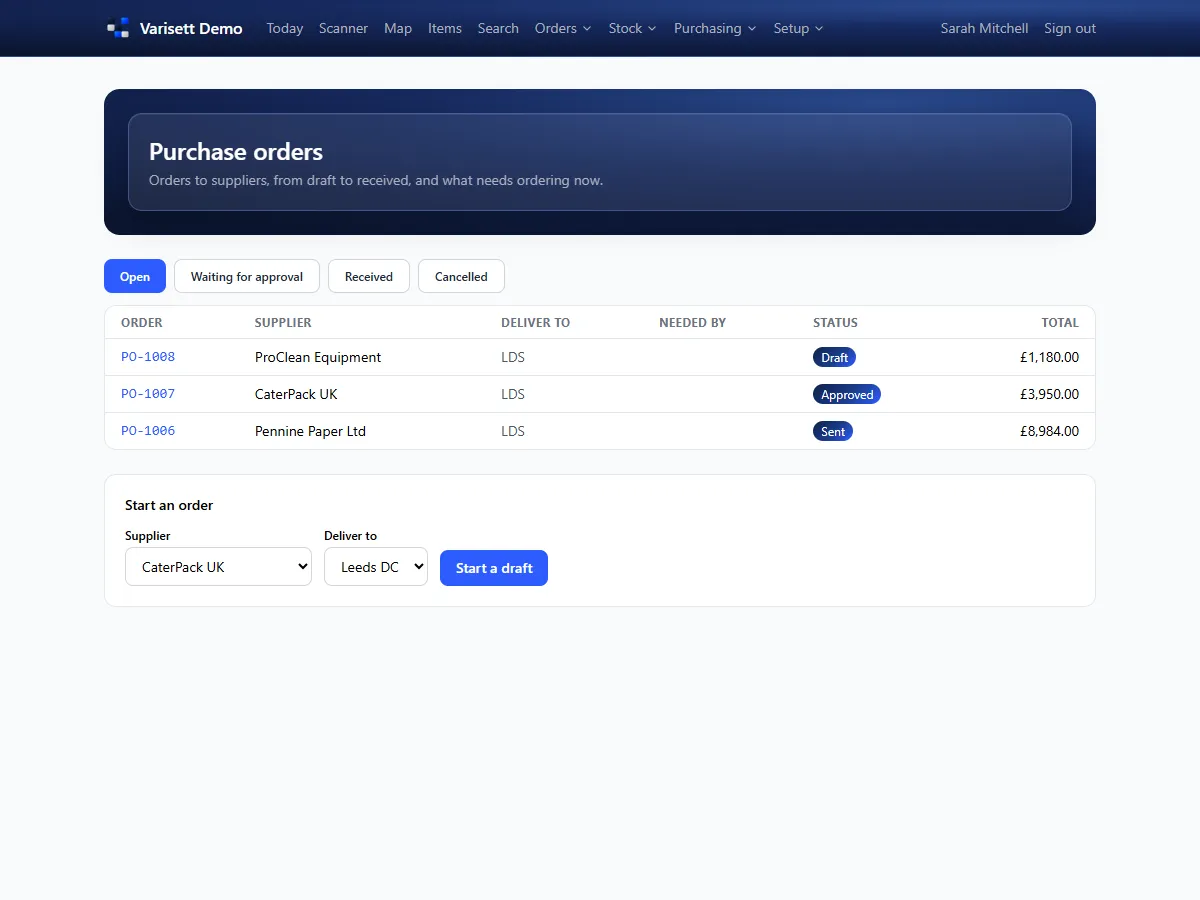Viewport: 1200px width, 900px height.
Task: Click LDS in the PO-1006 row
Action: (513, 431)
